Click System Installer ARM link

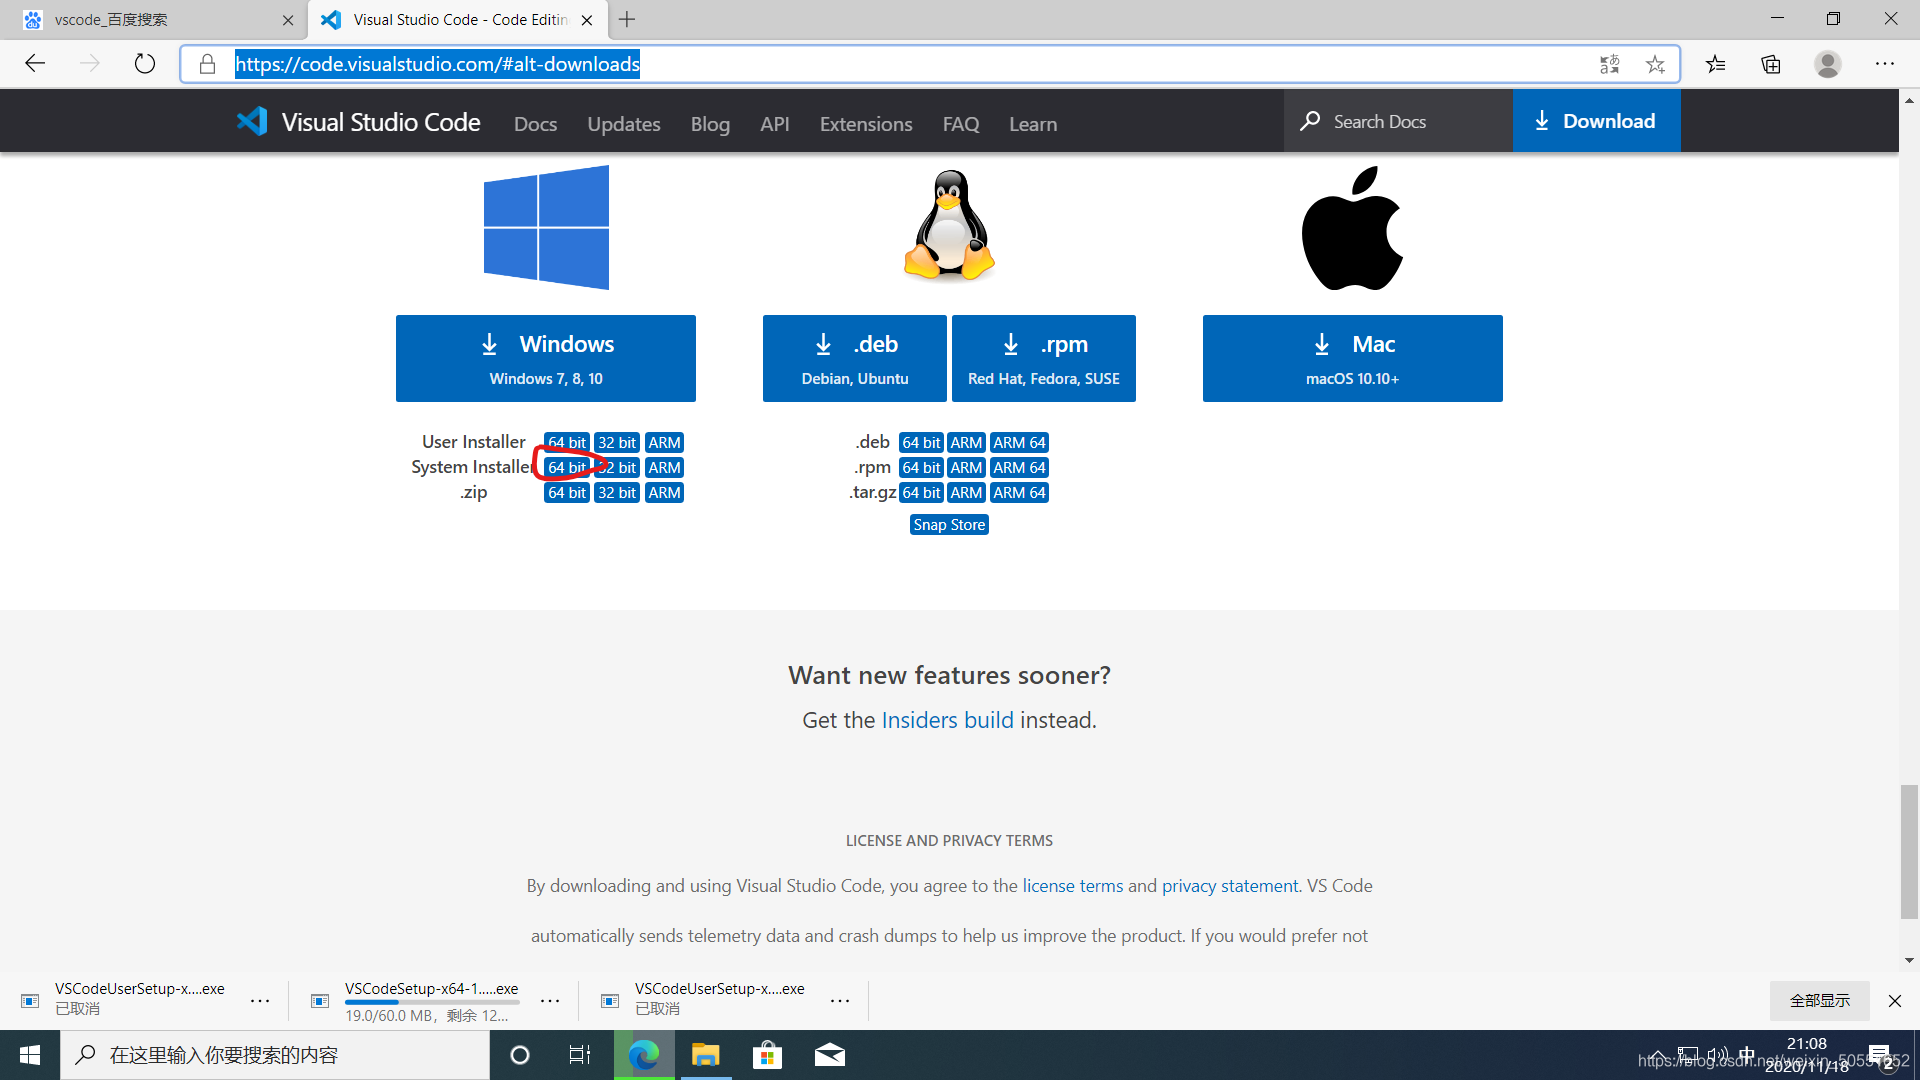click(x=664, y=467)
